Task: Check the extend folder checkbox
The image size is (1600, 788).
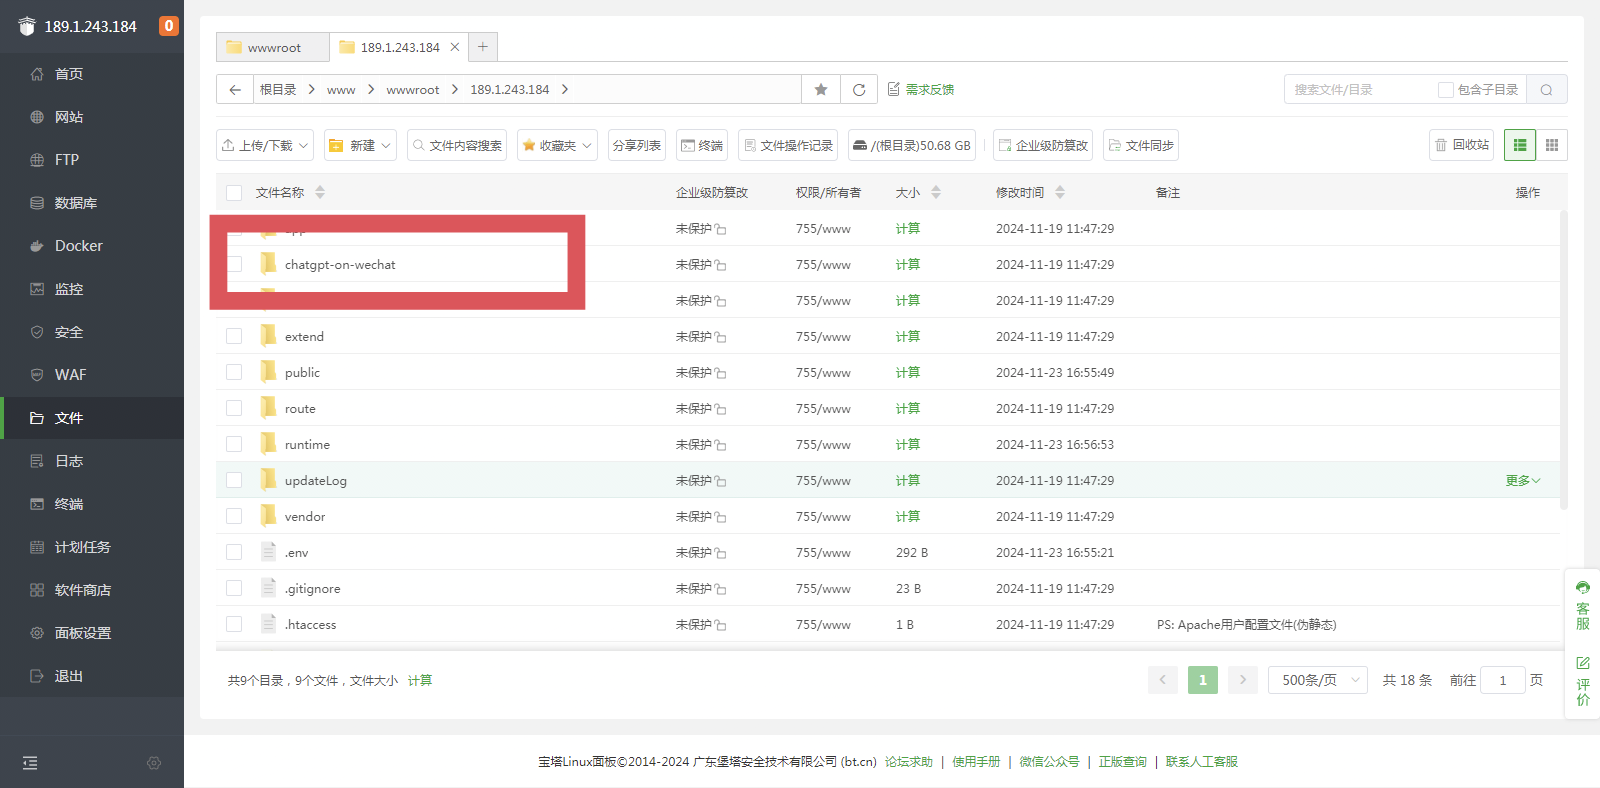Action: pyautogui.click(x=234, y=337)
